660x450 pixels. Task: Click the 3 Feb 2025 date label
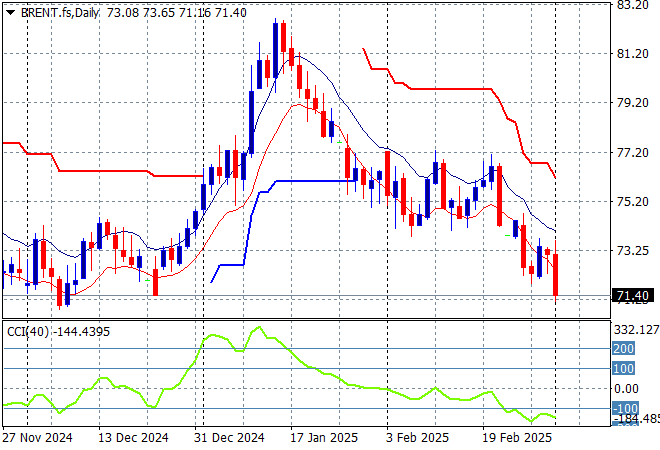coord(418,438)
